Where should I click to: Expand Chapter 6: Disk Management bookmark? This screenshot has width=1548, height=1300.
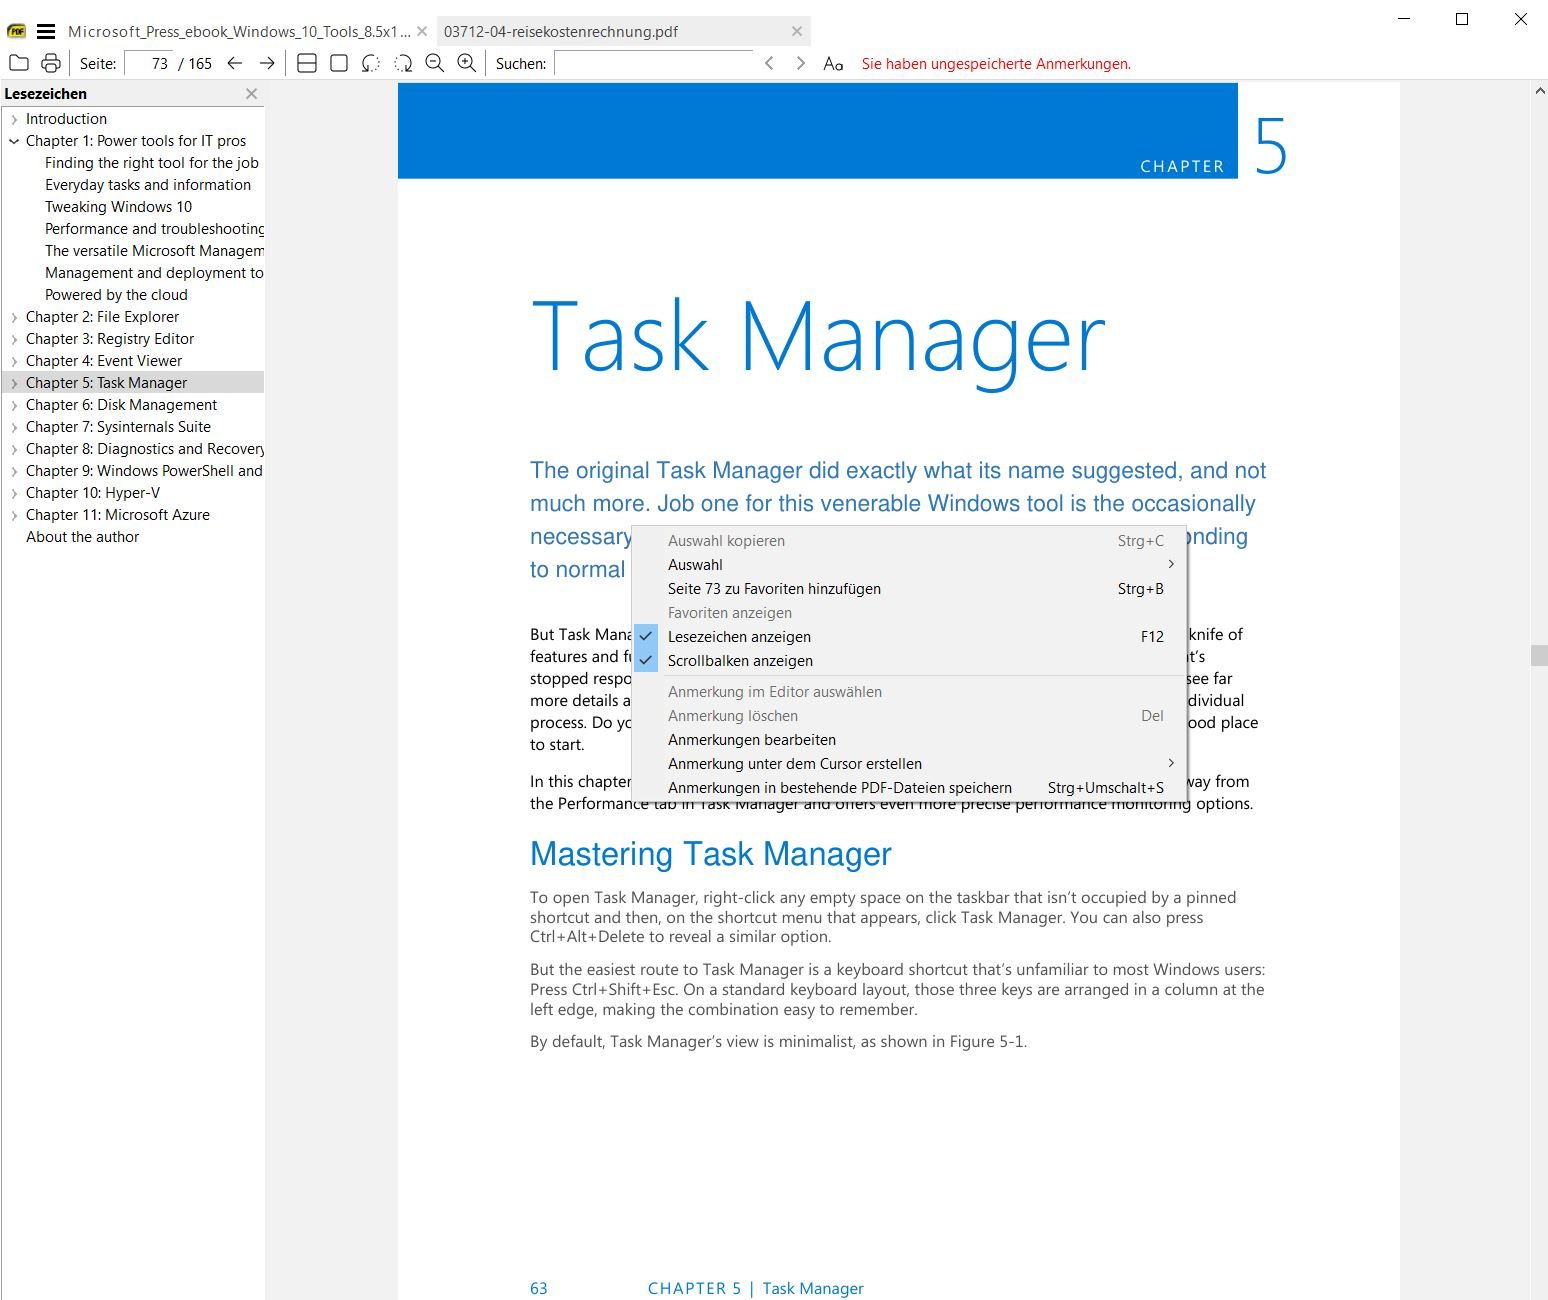pyautogui.click(x=14, y=405)
